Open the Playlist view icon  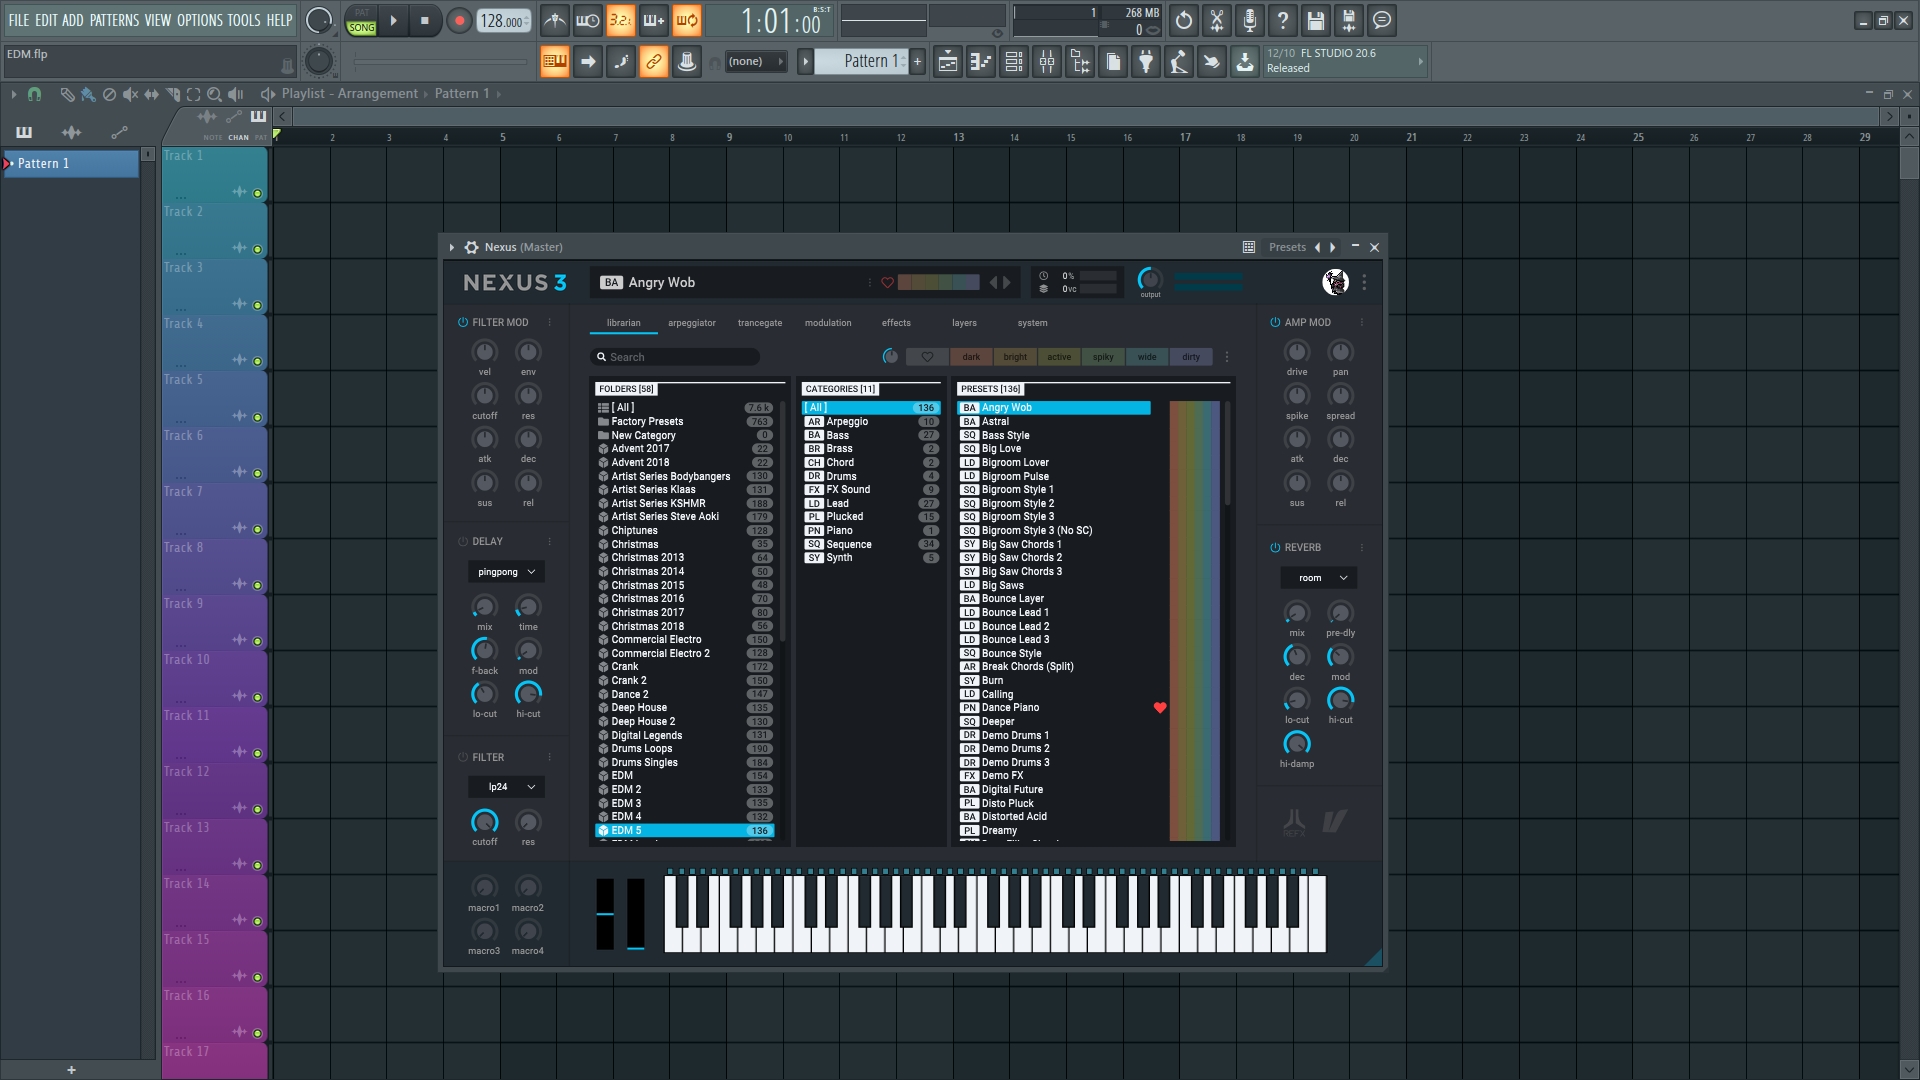[x=948, y=62]
